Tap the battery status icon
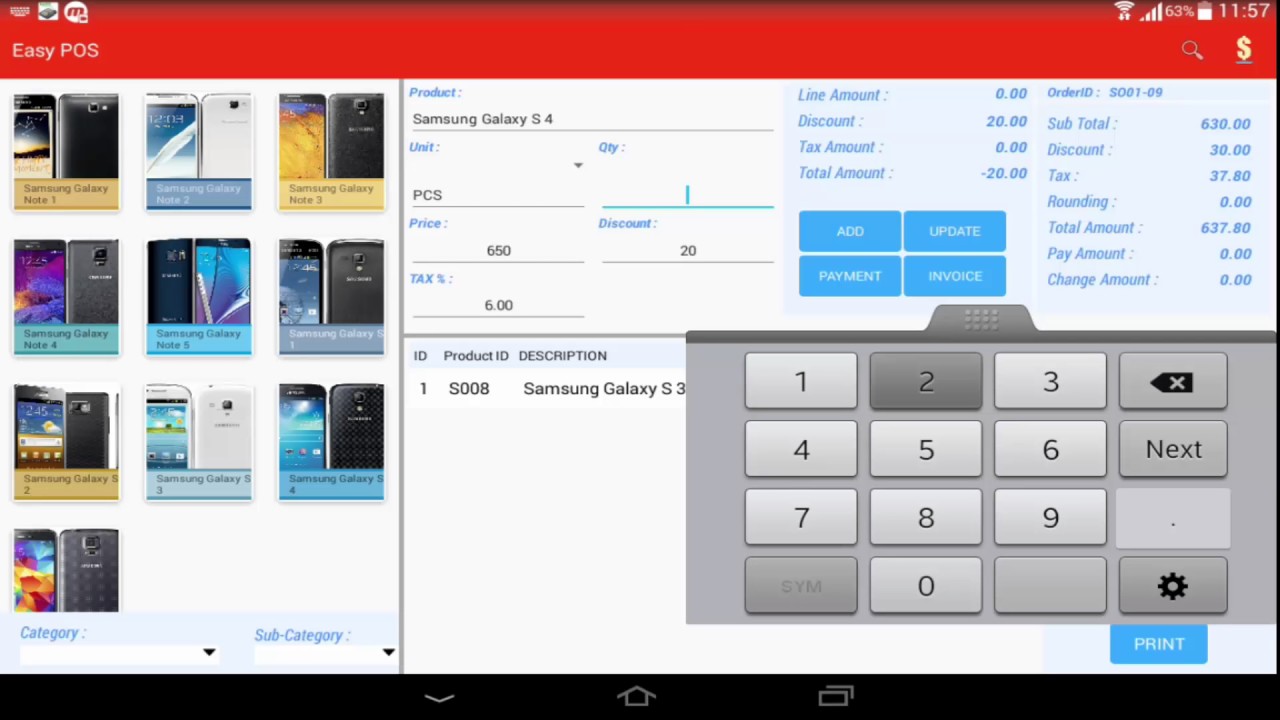Screen dimensions: 1280x720 click(1204, 11)
